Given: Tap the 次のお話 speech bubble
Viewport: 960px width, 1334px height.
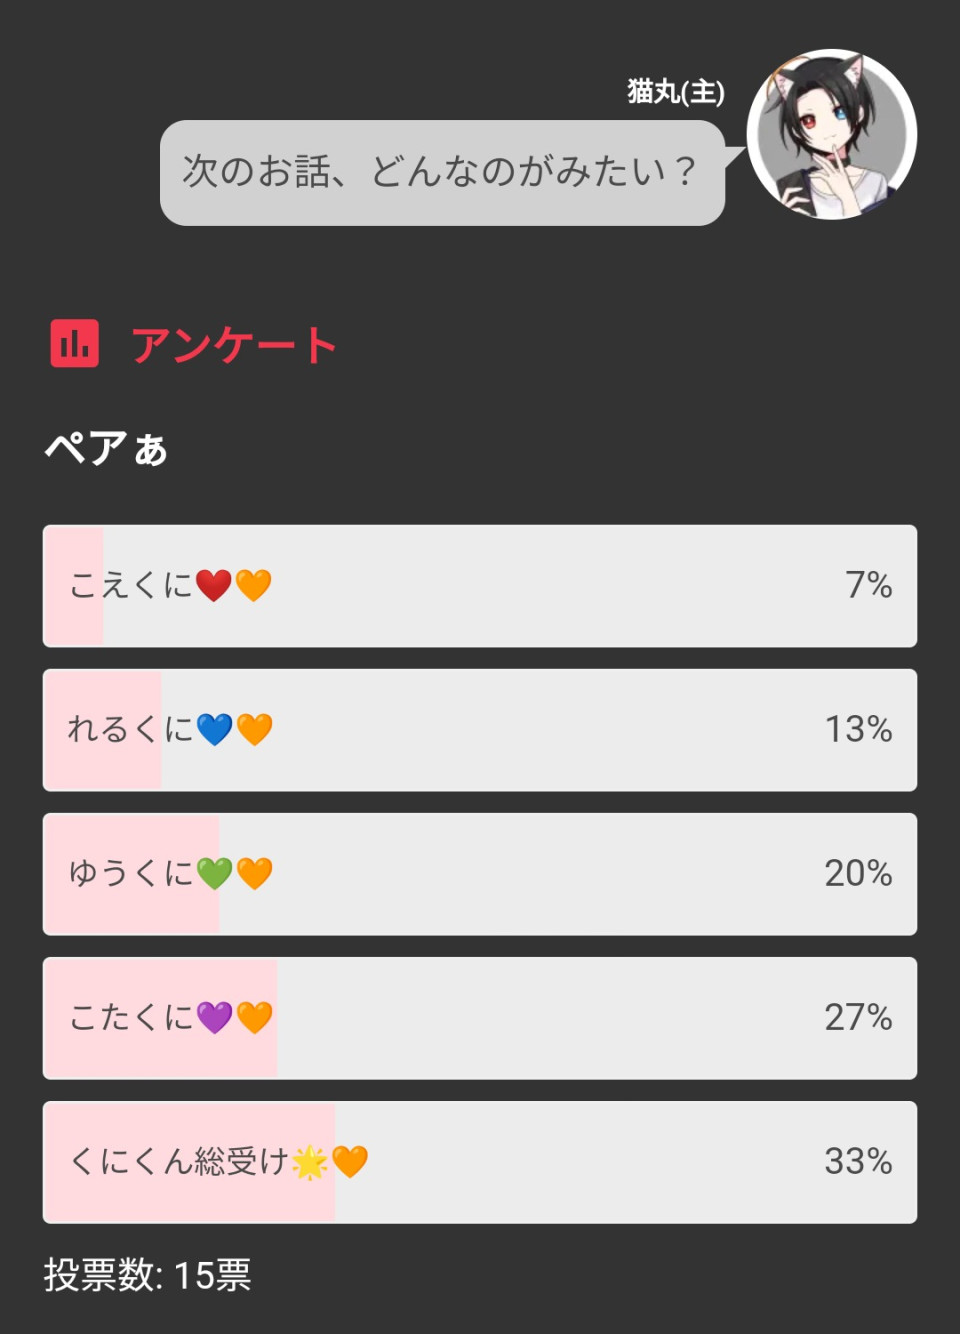Looking at the screenshot, I should tap(441, 172).
